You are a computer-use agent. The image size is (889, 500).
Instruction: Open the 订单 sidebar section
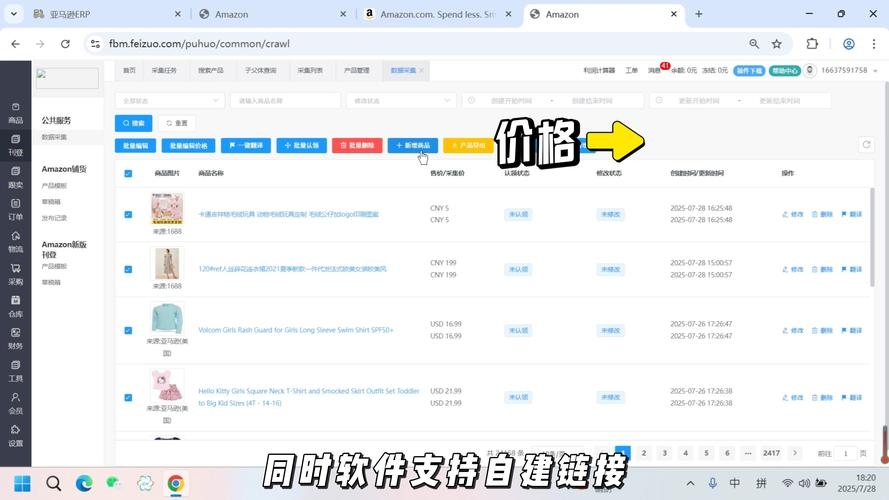point(15,210)
